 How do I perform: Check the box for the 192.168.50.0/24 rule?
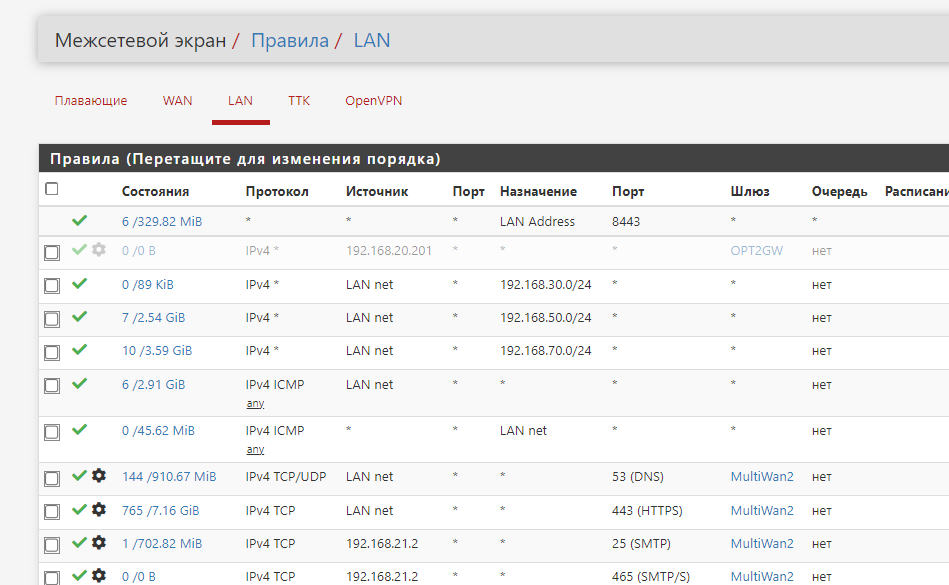(x=52, y=319)
